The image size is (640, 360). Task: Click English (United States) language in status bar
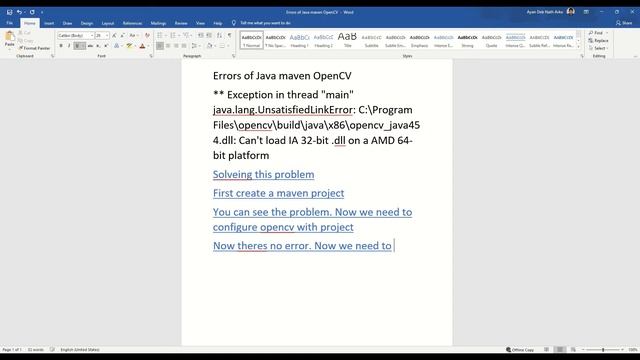click(80, 350)
